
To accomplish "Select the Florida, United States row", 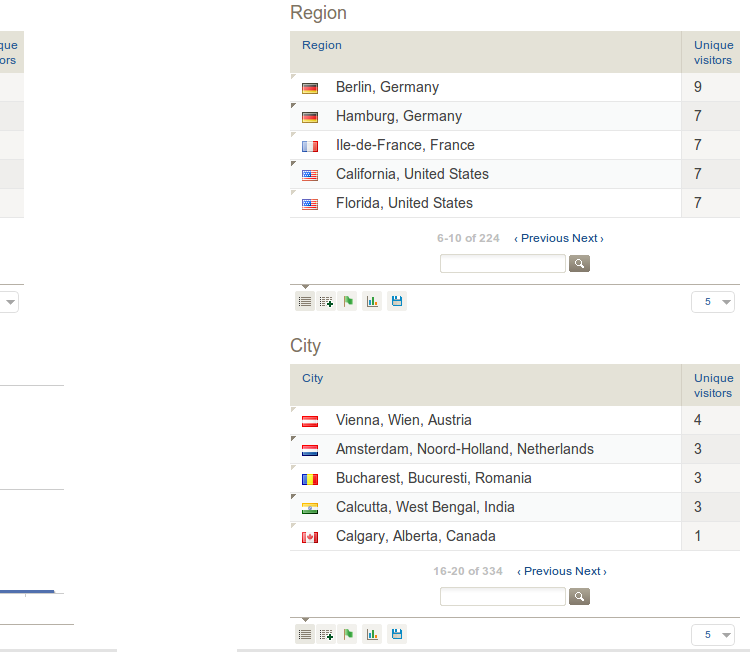I will 515,203.
